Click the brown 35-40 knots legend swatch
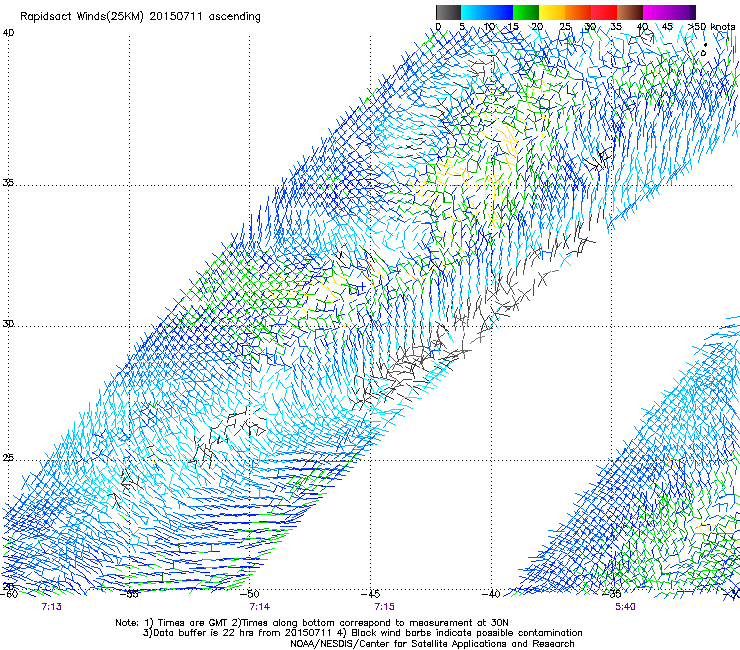Viewport: 740px width, 650px height. 630,12
